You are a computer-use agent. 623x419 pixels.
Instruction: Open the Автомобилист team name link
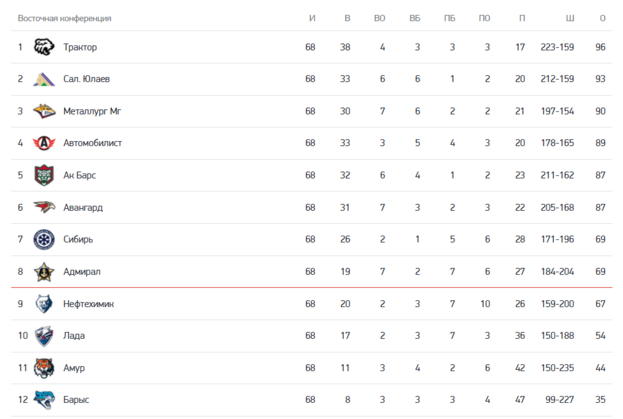[92, 143]
